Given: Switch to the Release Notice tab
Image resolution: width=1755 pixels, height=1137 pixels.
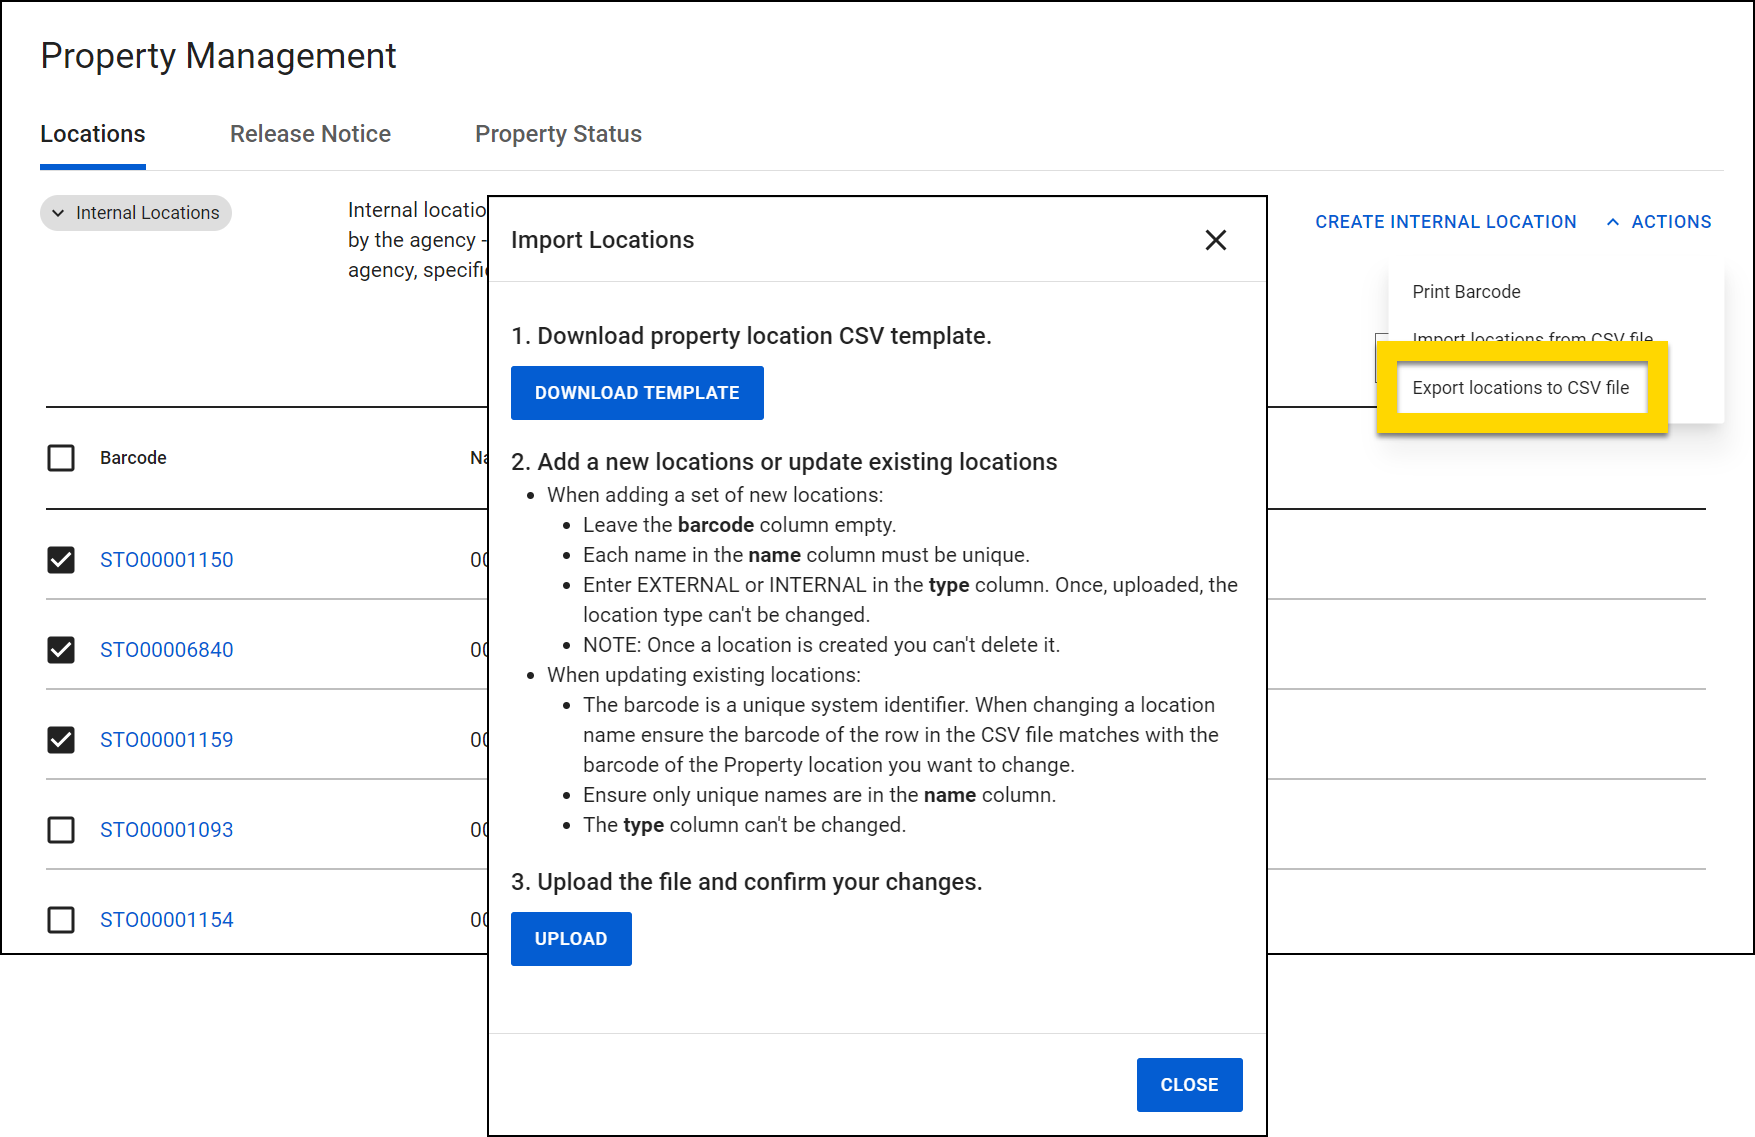Looking at the screenshot, I should [x=310, y=133].
